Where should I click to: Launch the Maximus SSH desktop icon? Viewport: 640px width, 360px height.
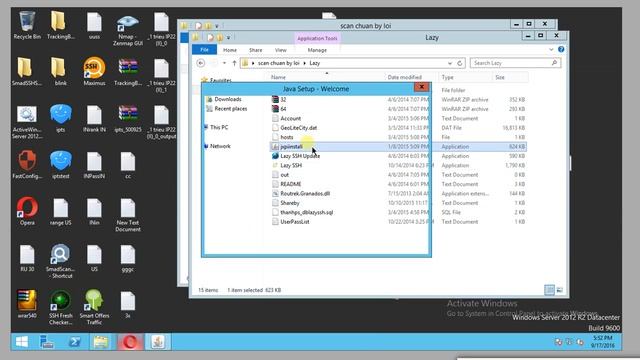pos(94,72)
